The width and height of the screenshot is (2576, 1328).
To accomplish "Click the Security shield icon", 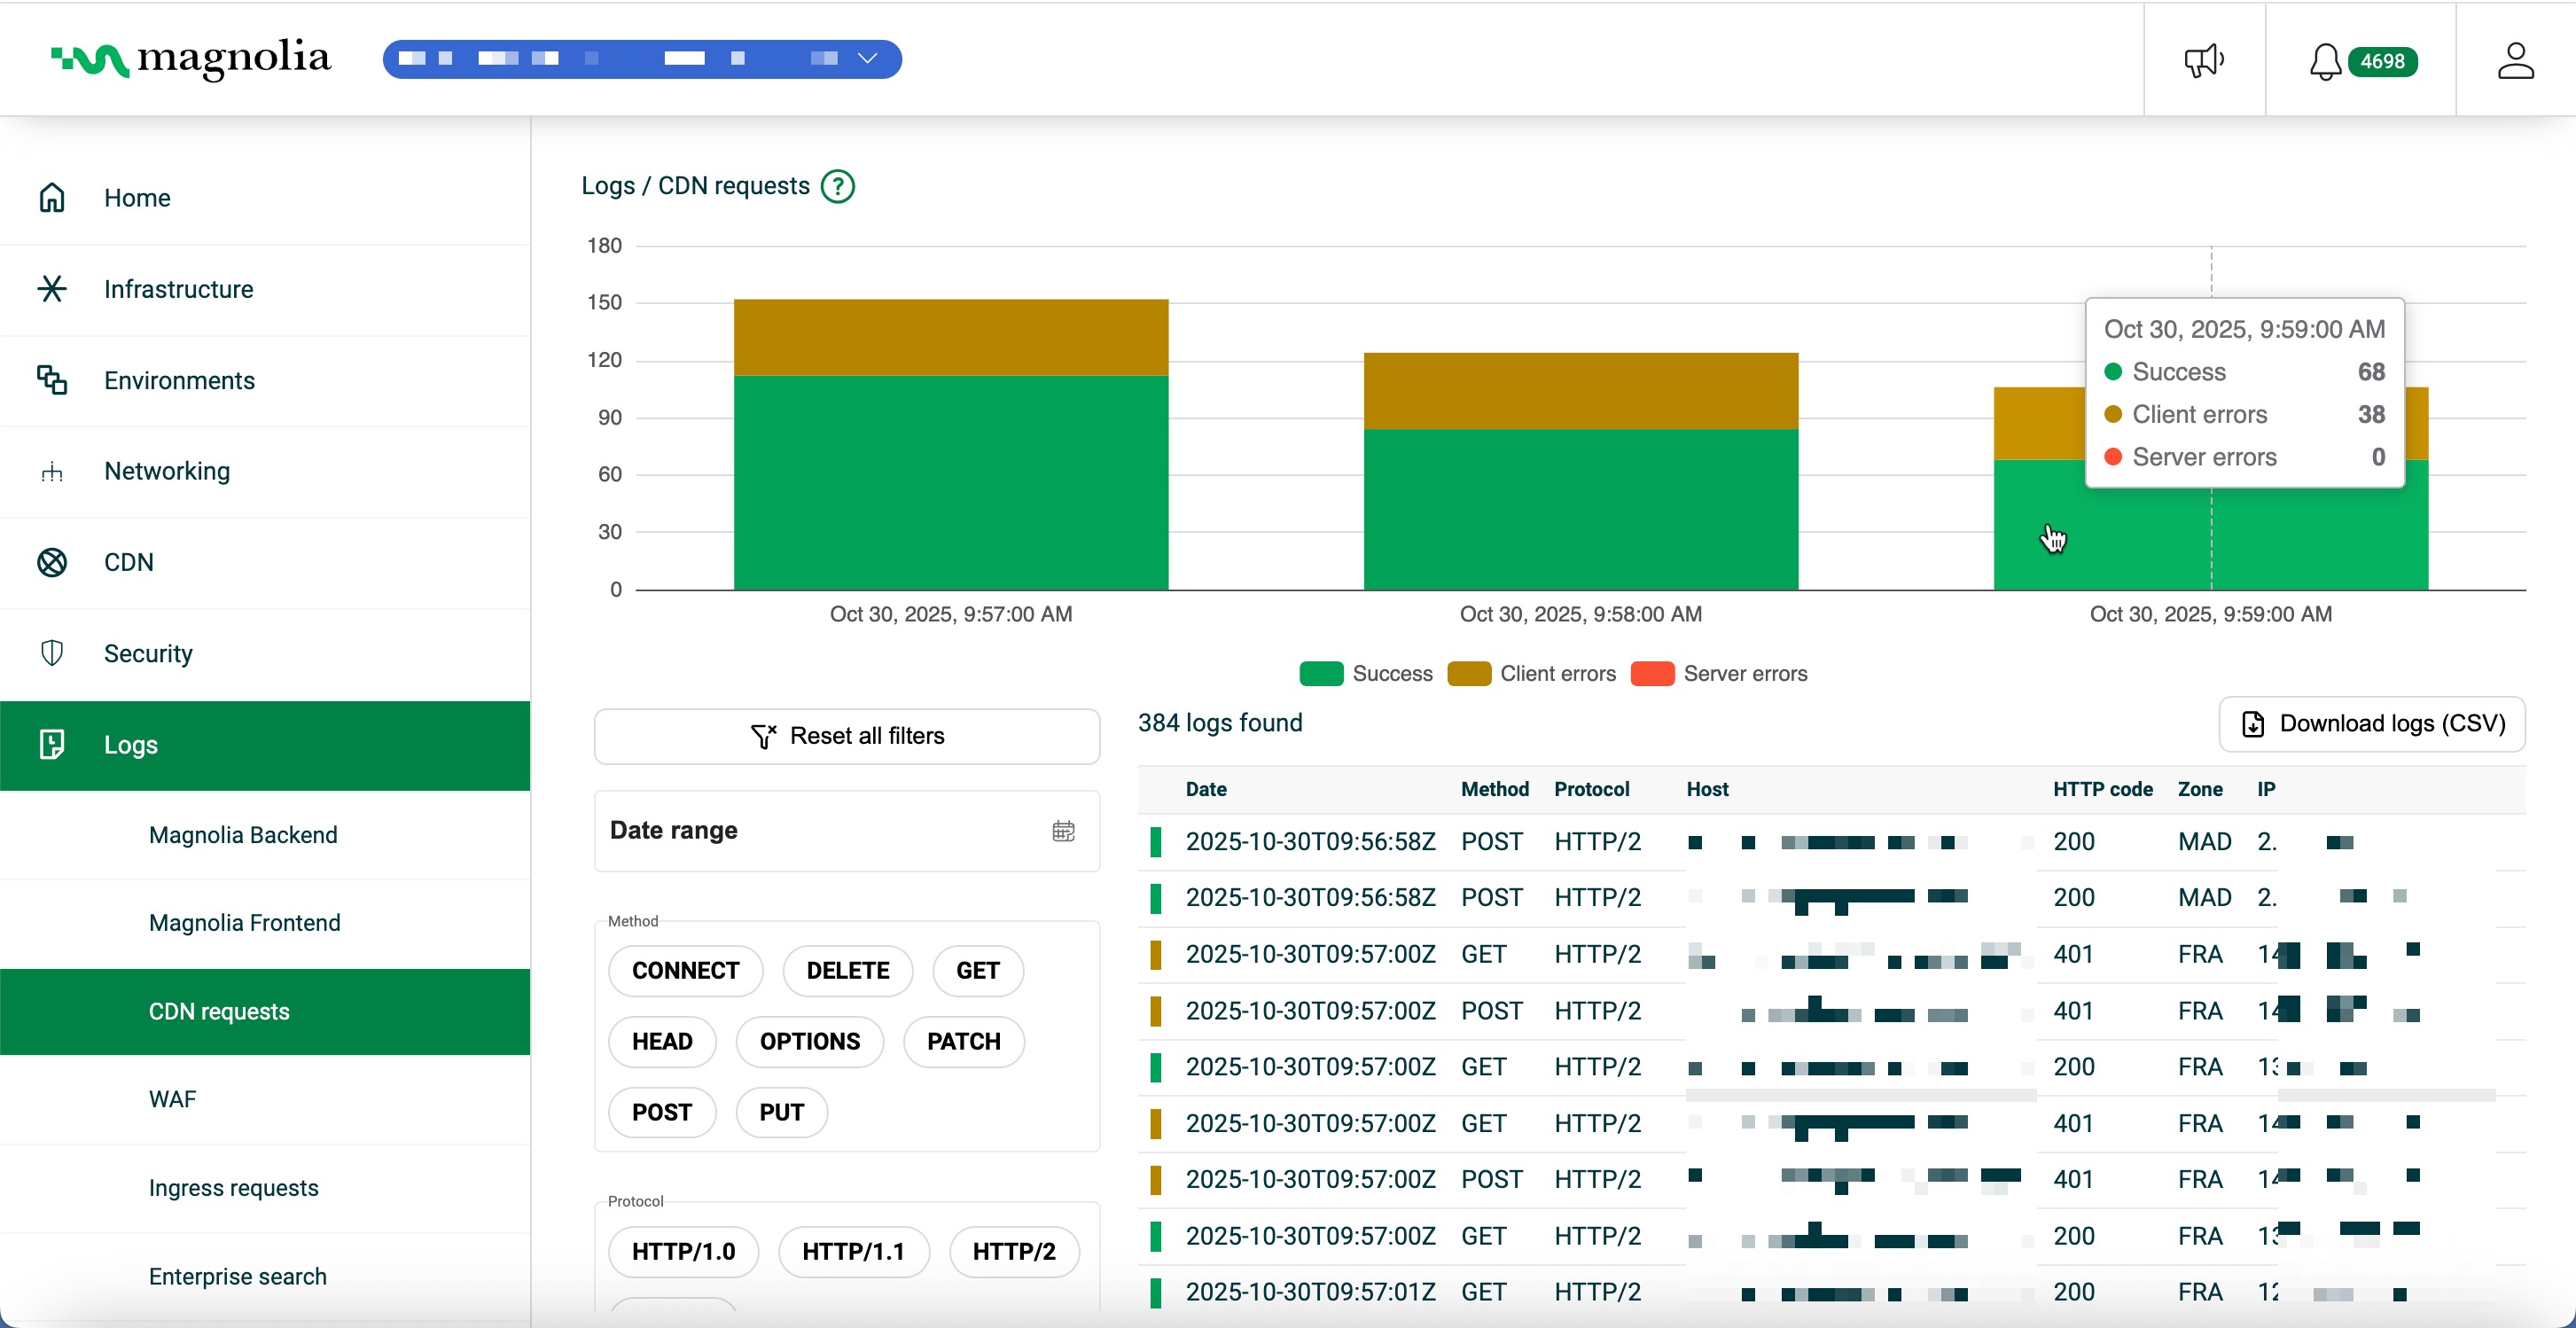I will click(x=52, y=653).
